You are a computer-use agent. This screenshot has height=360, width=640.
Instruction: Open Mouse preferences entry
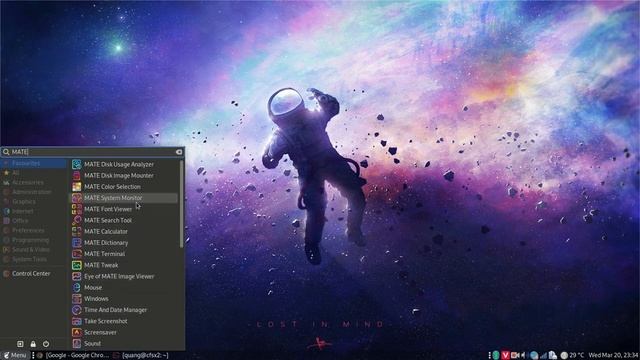[x=124, y=288]
